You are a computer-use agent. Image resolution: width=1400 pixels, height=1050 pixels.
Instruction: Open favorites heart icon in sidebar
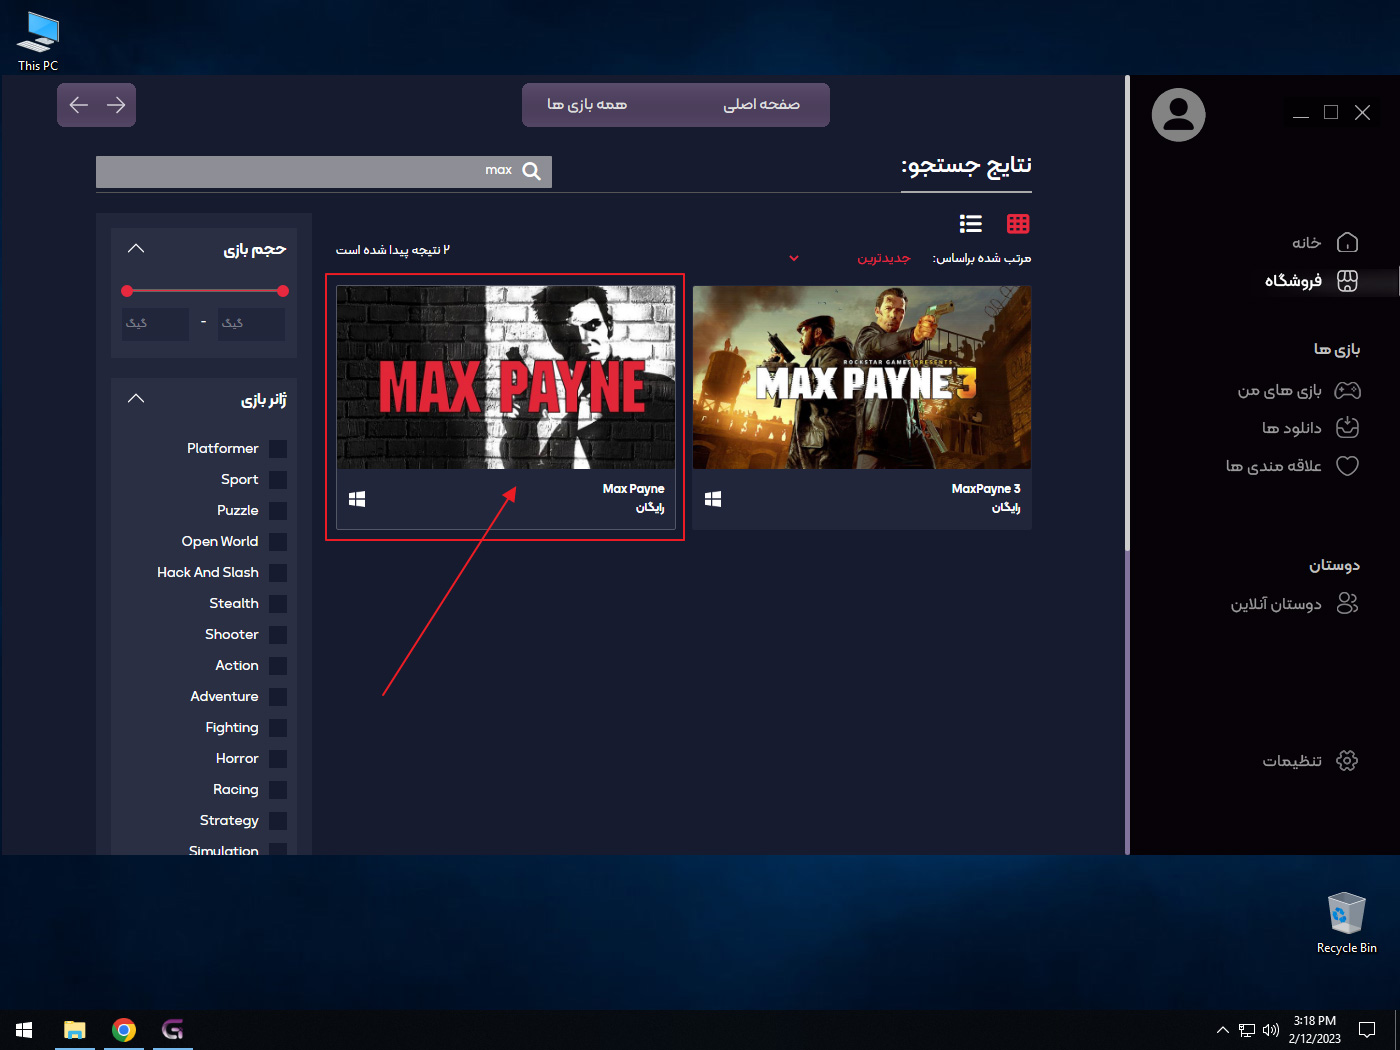1347,466
